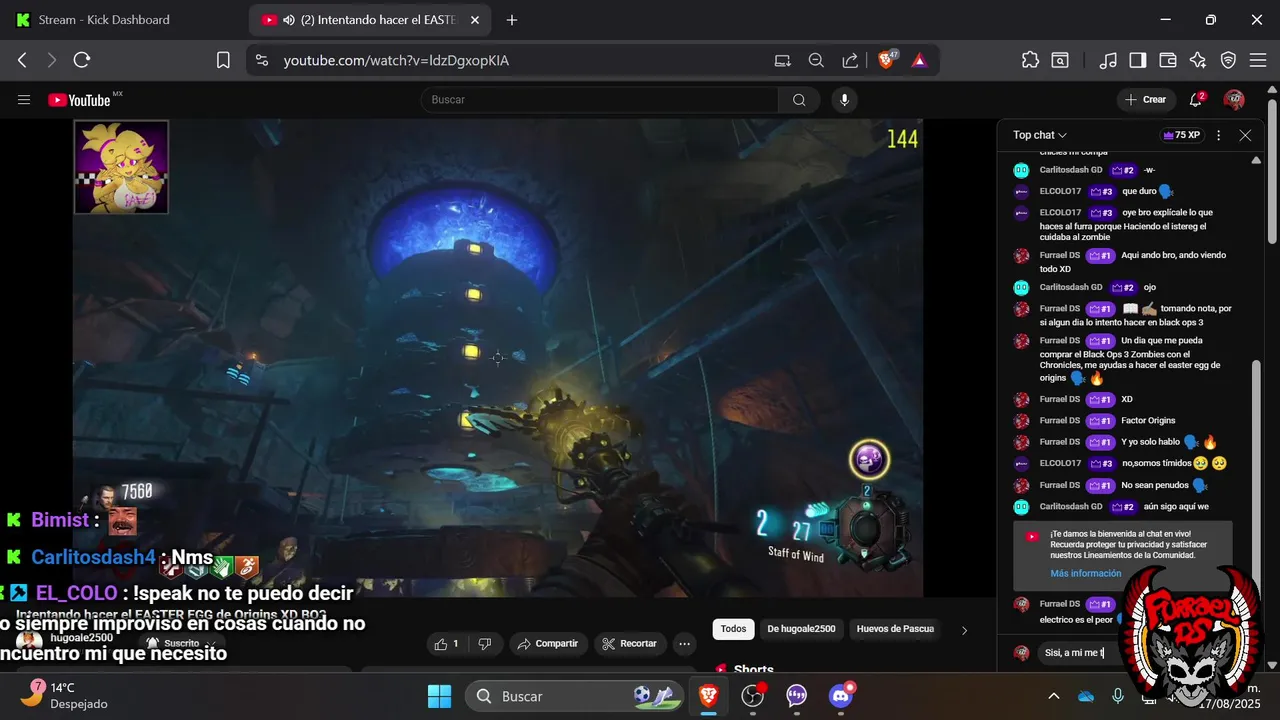View site information icon beside URL
Viewport: 1280px width, 720px height.
click(262, 60)
